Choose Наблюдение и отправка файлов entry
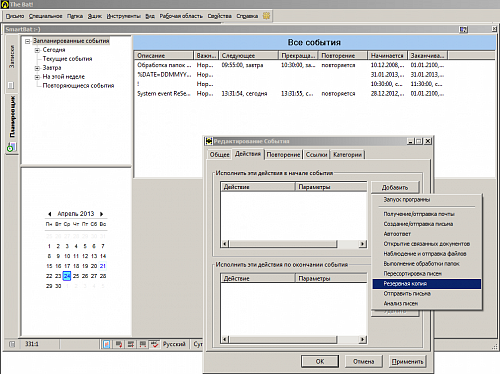This screenshot has width=500, height=374. click(x=426, y=254)
